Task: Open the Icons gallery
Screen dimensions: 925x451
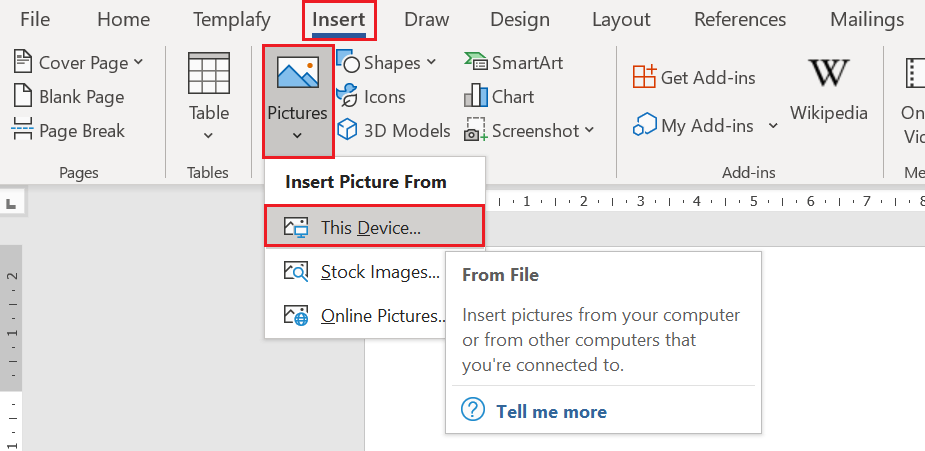Action: click(x=371, y=97)
